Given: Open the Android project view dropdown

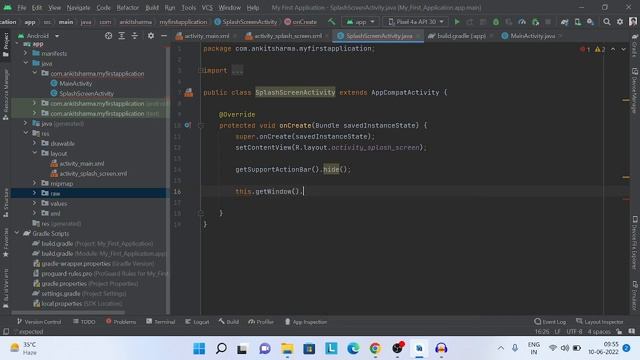Looking at the screenshot, I should 39,36.
